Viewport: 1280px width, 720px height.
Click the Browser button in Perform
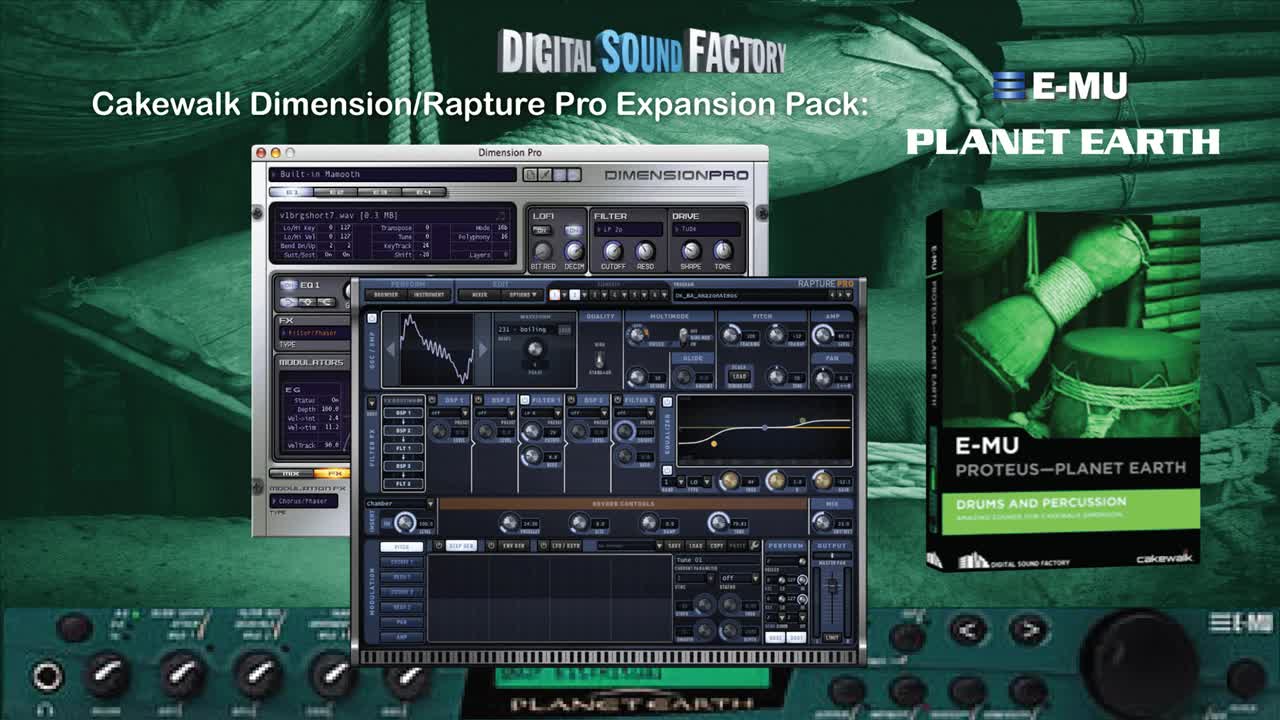click(x=385, y=295)
